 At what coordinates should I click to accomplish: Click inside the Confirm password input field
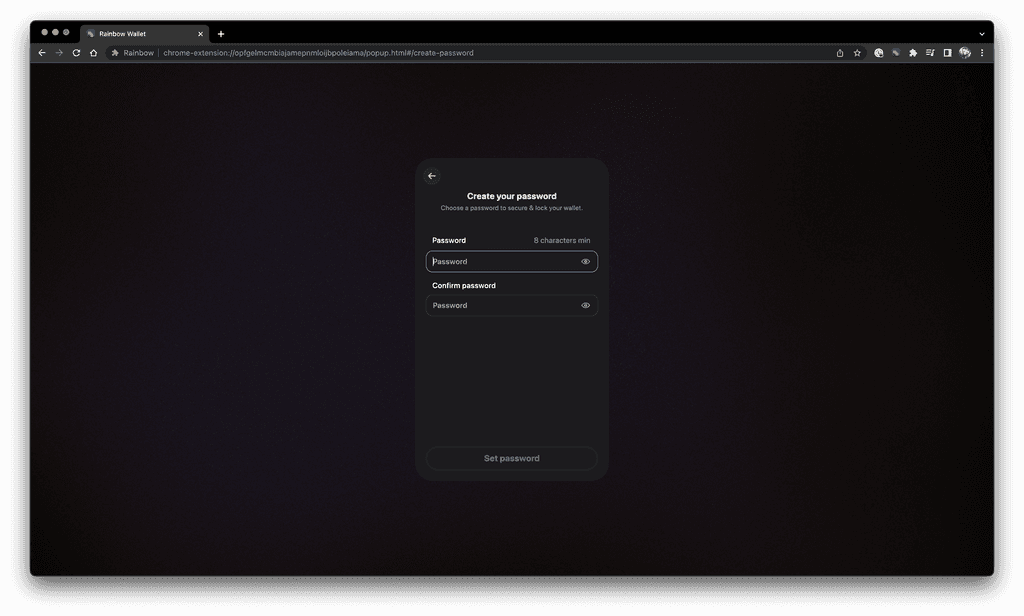(500, 305)
